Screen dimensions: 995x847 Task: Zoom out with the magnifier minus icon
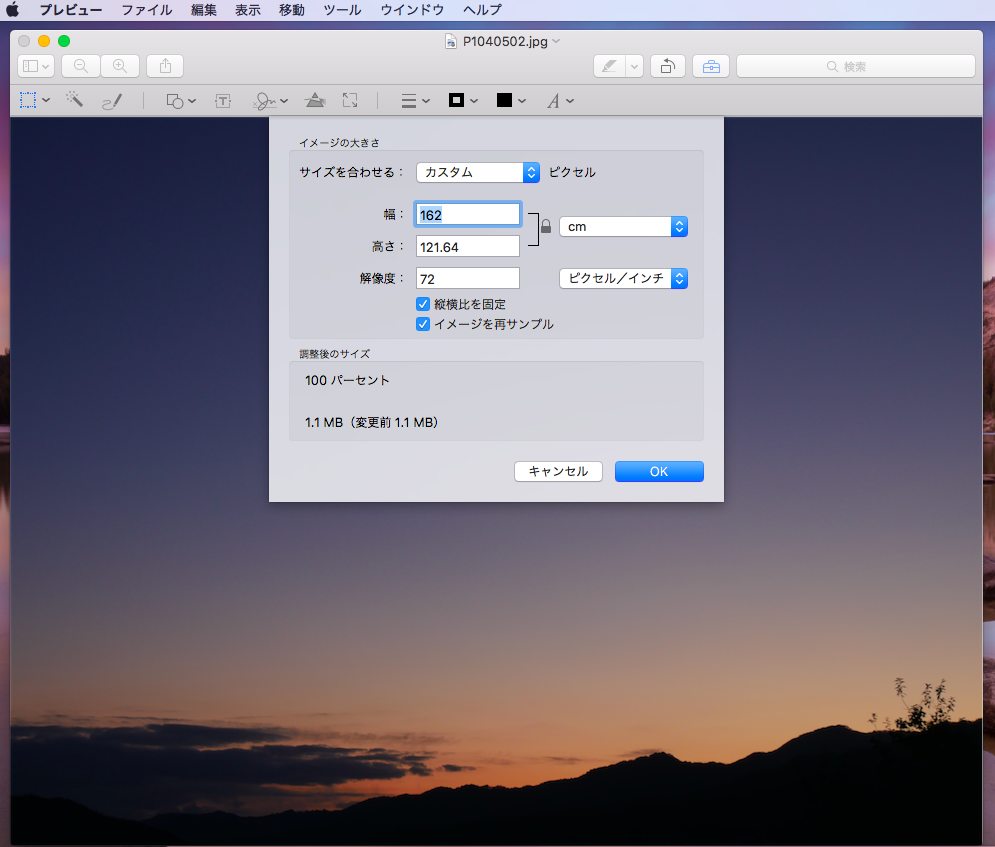click(x=81, y=66)
